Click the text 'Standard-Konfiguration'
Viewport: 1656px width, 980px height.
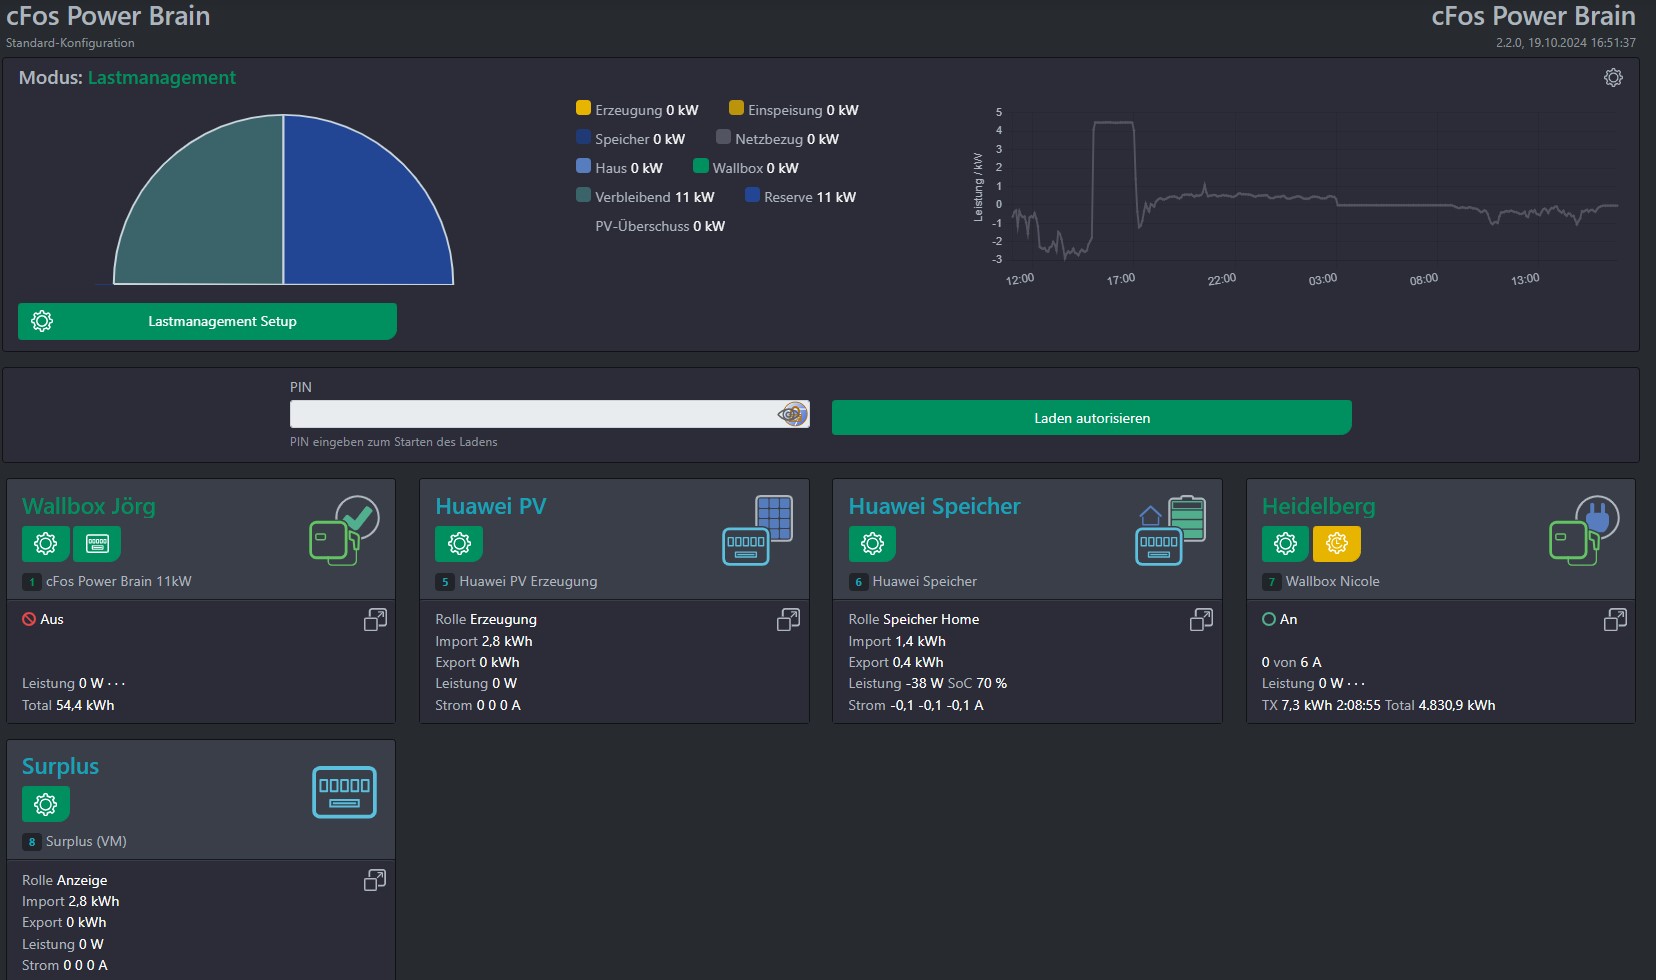70,43
